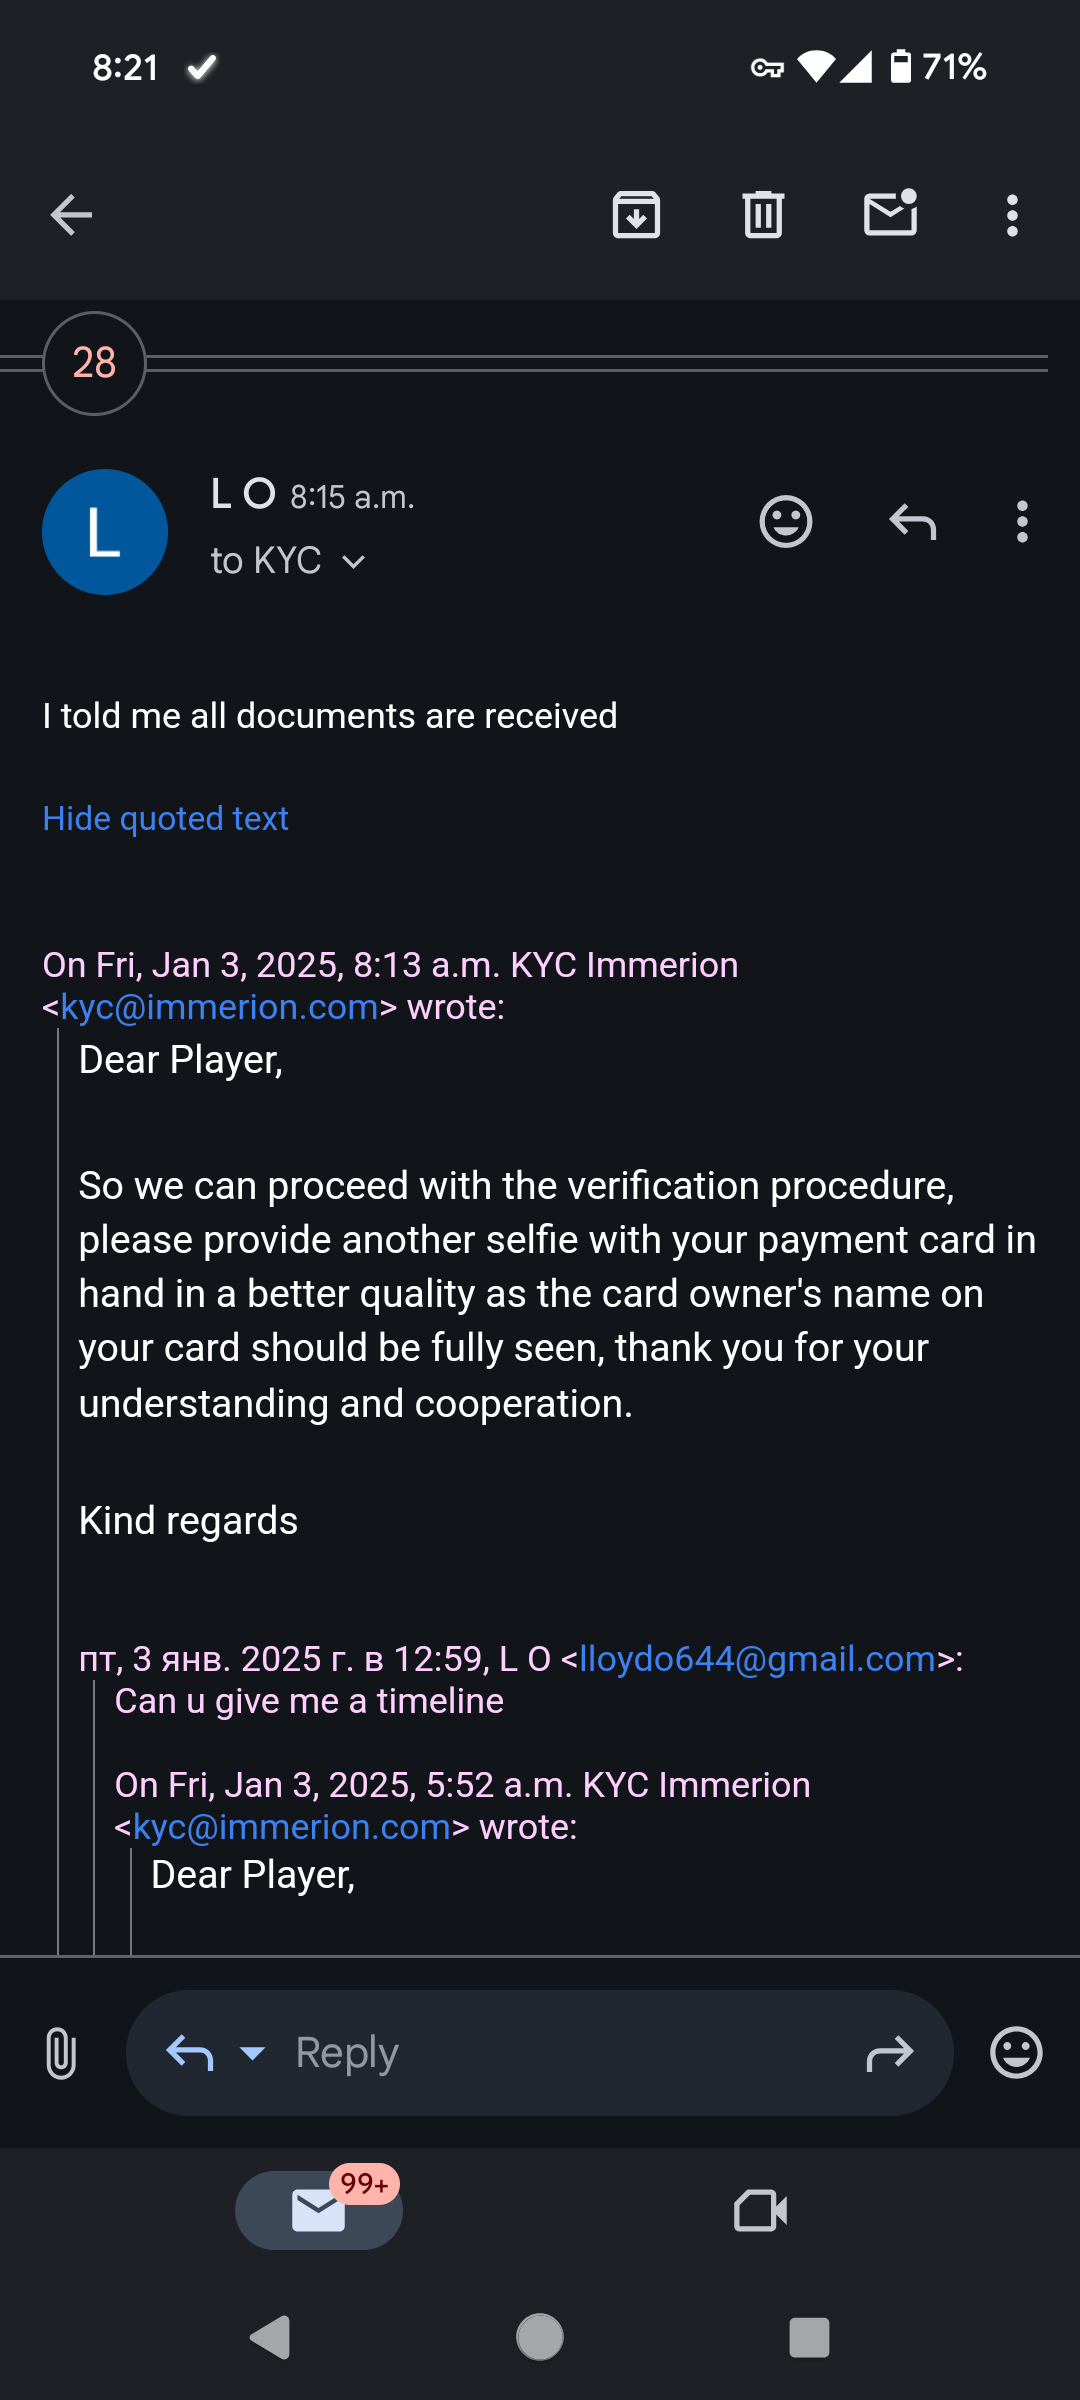Open message options for L O's email
Screen dimensions: 1080x2400
1021,522
